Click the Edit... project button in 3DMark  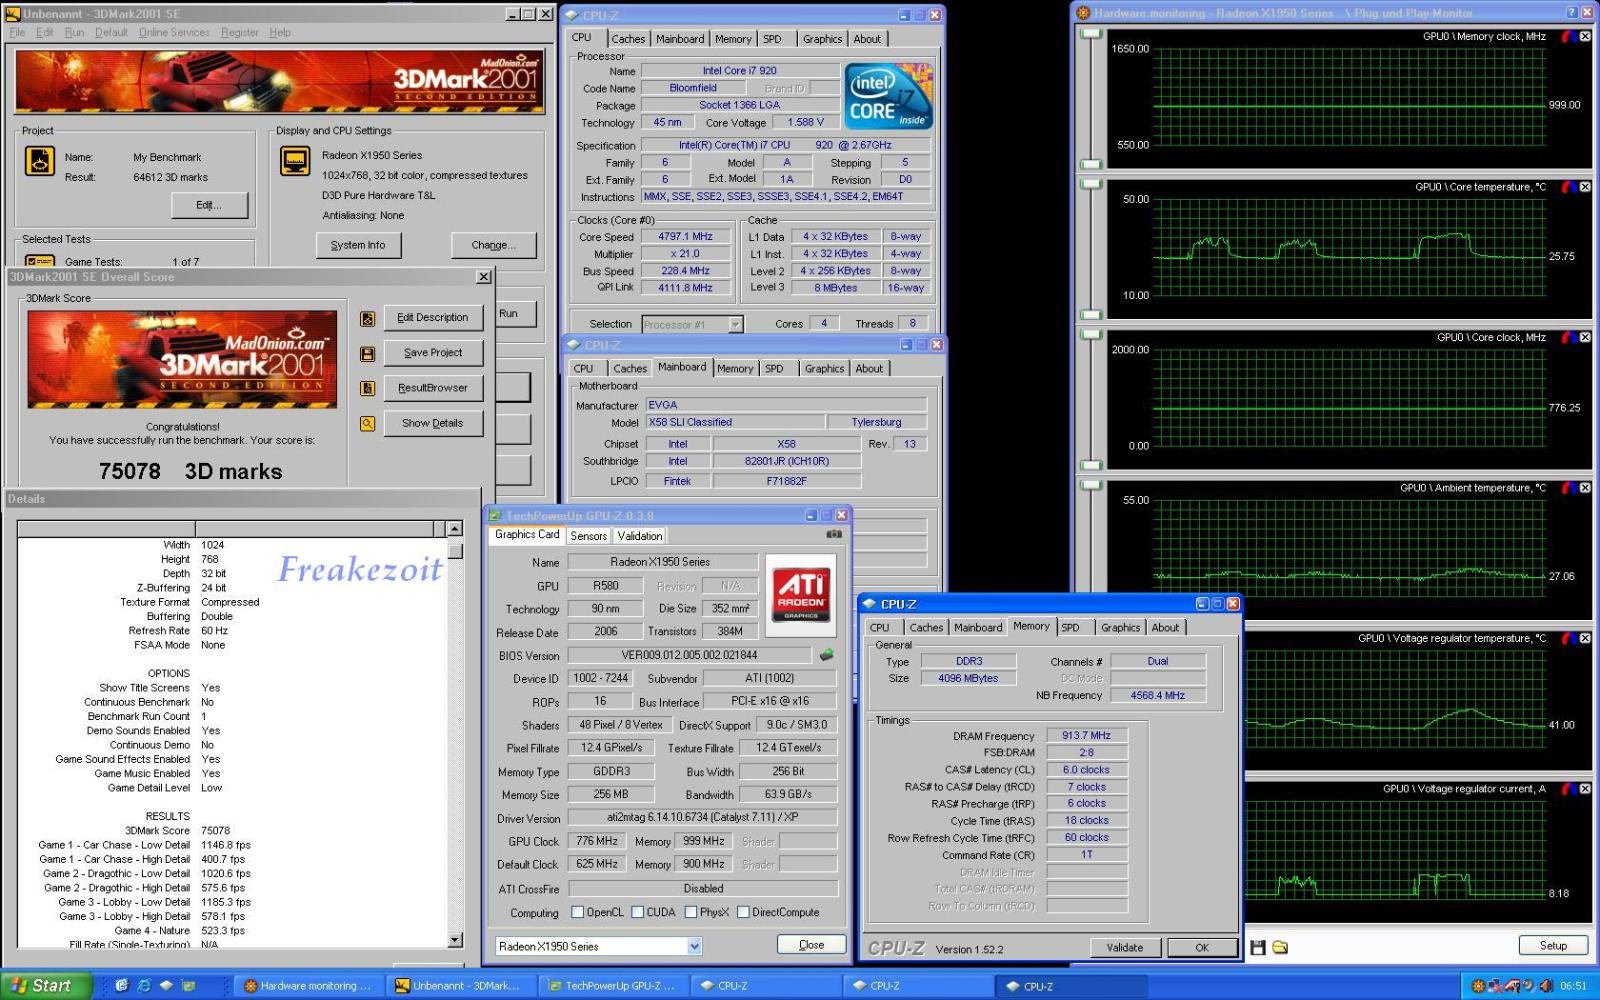(209, 205)
